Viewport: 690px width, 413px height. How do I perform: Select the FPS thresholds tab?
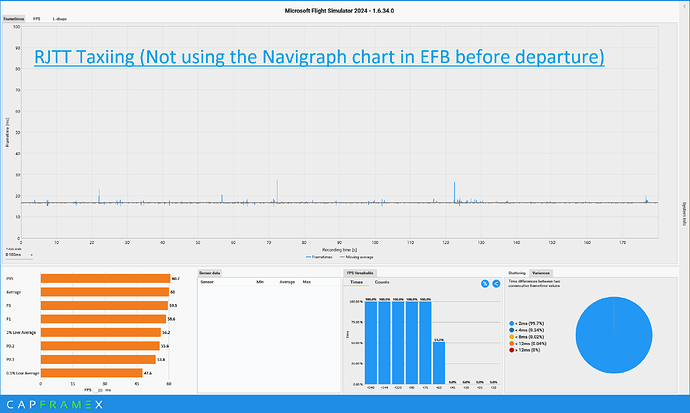click(360, 273)
